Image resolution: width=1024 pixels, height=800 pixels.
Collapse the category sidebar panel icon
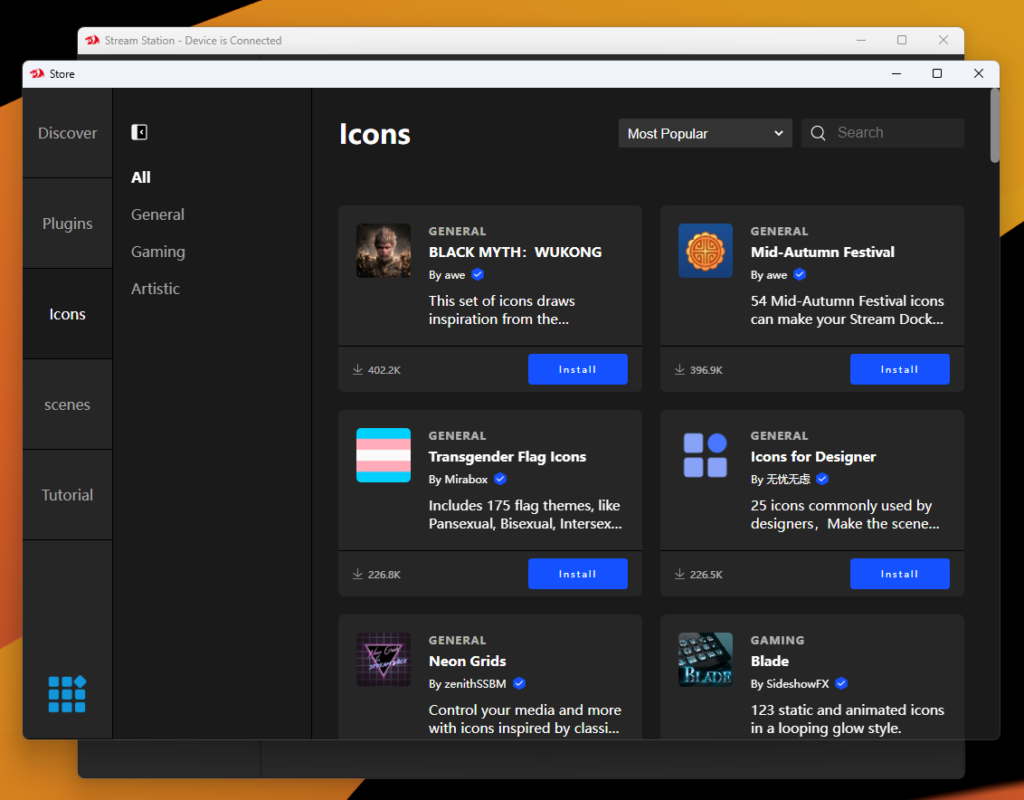(x=139, y=133)
